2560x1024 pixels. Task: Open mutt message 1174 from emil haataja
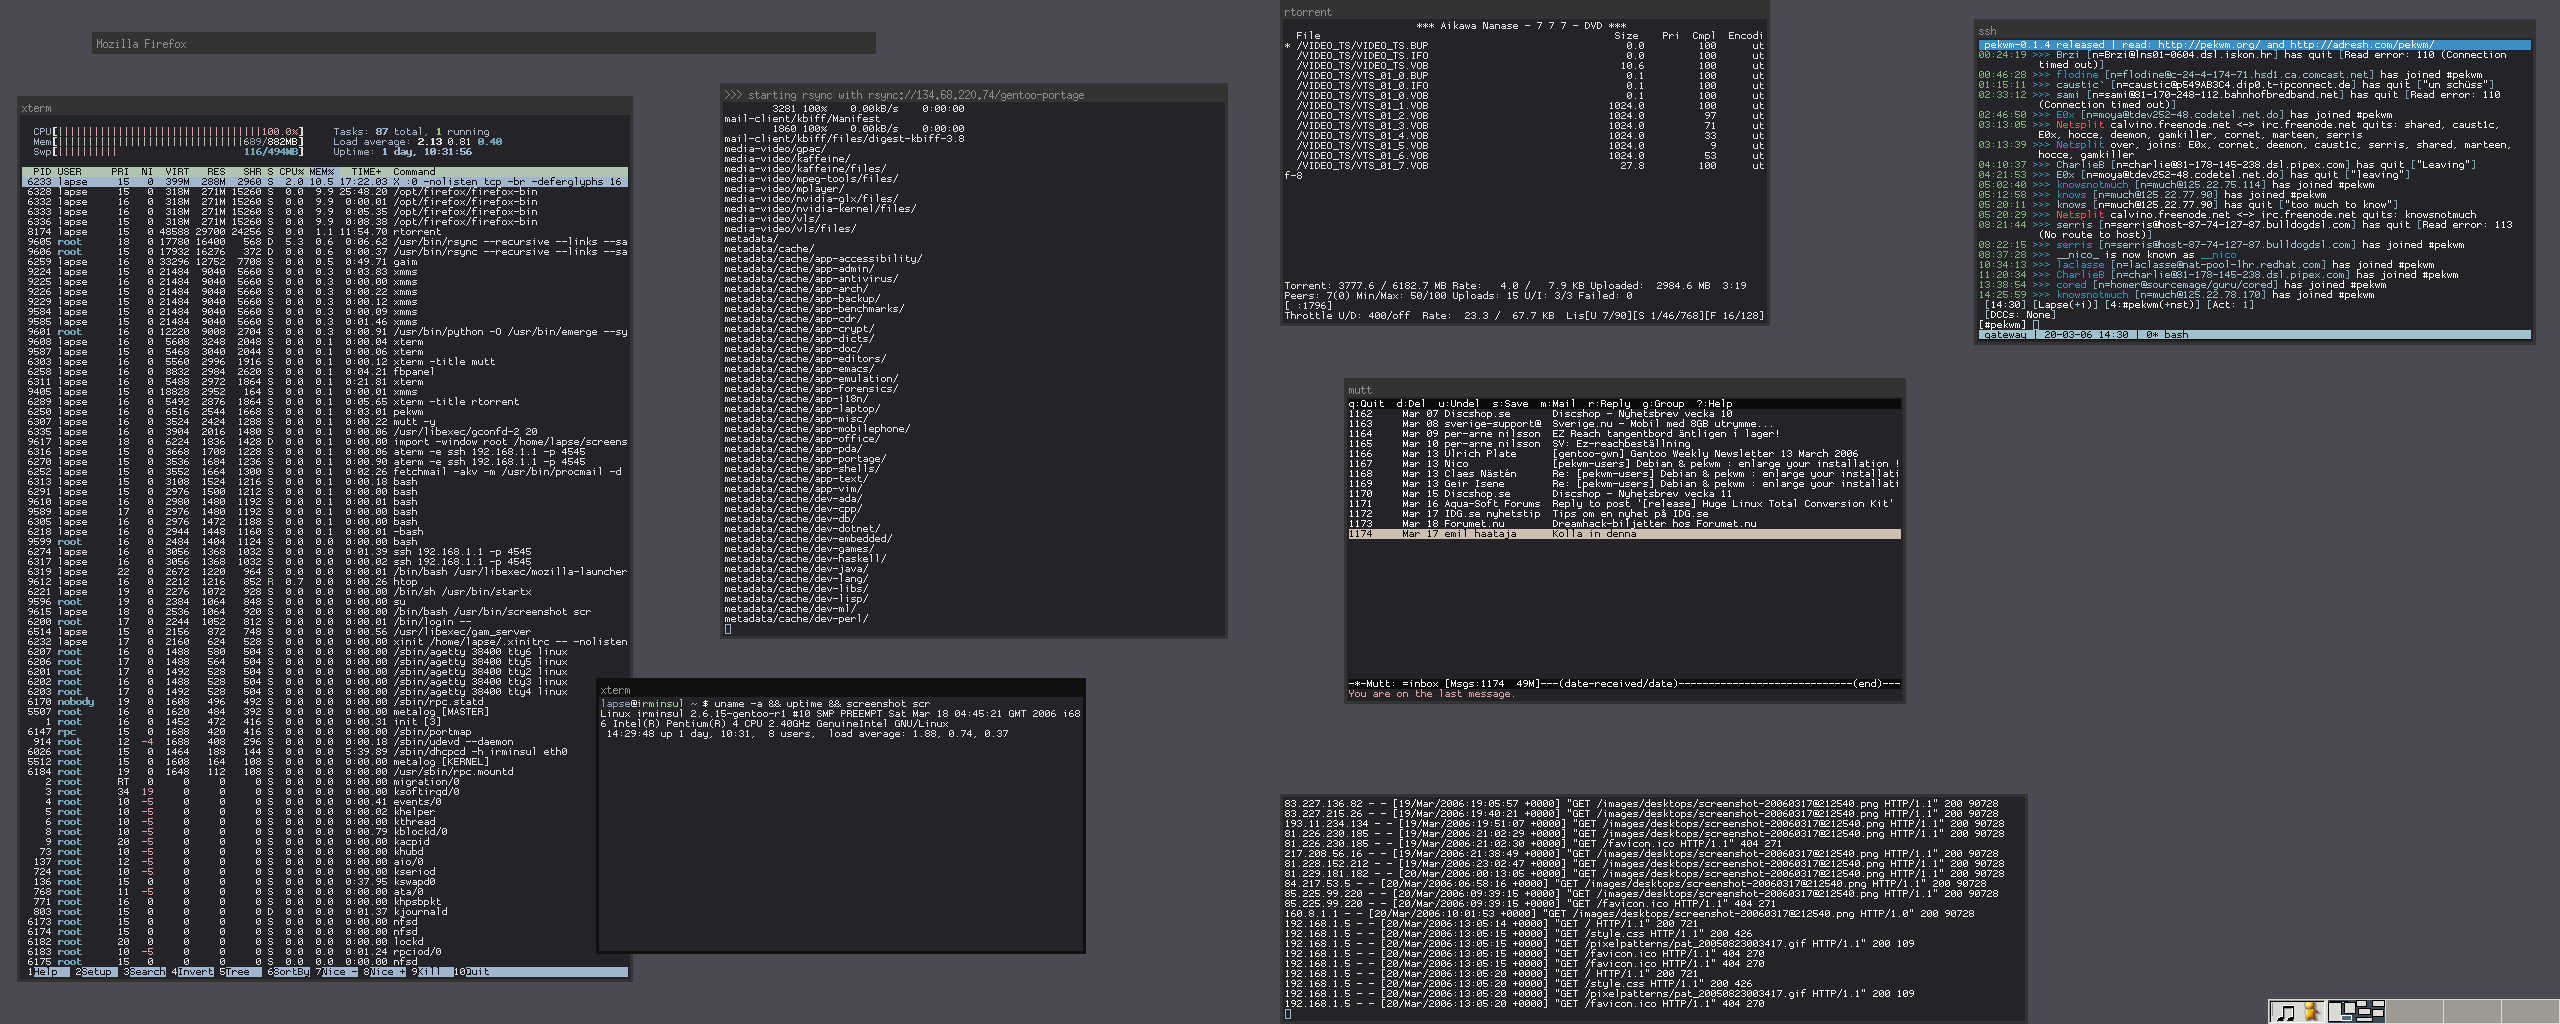(1625, 533)
